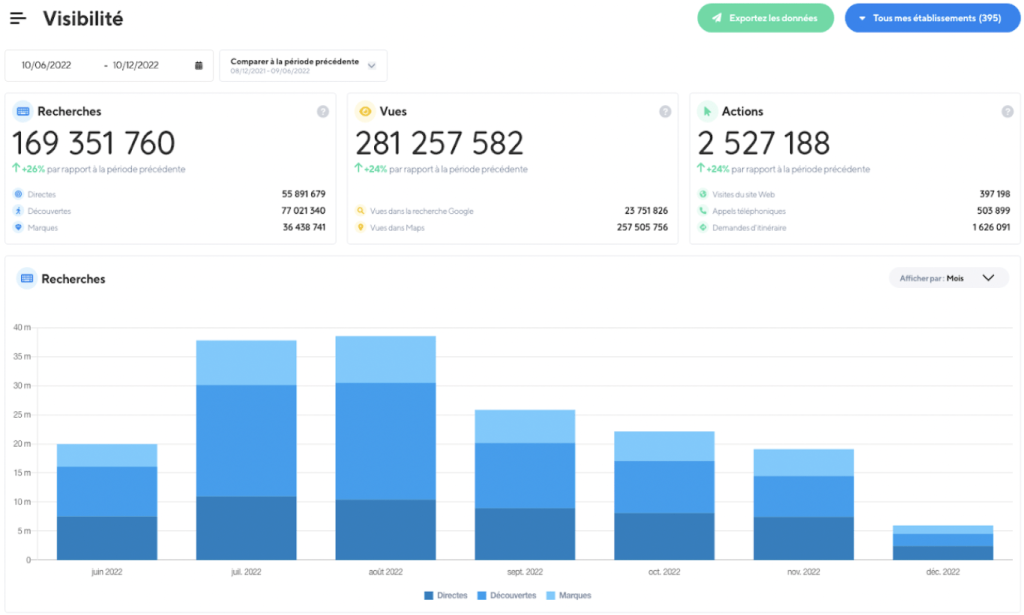Expand Comparer à la période précédente dropdown

303,65
